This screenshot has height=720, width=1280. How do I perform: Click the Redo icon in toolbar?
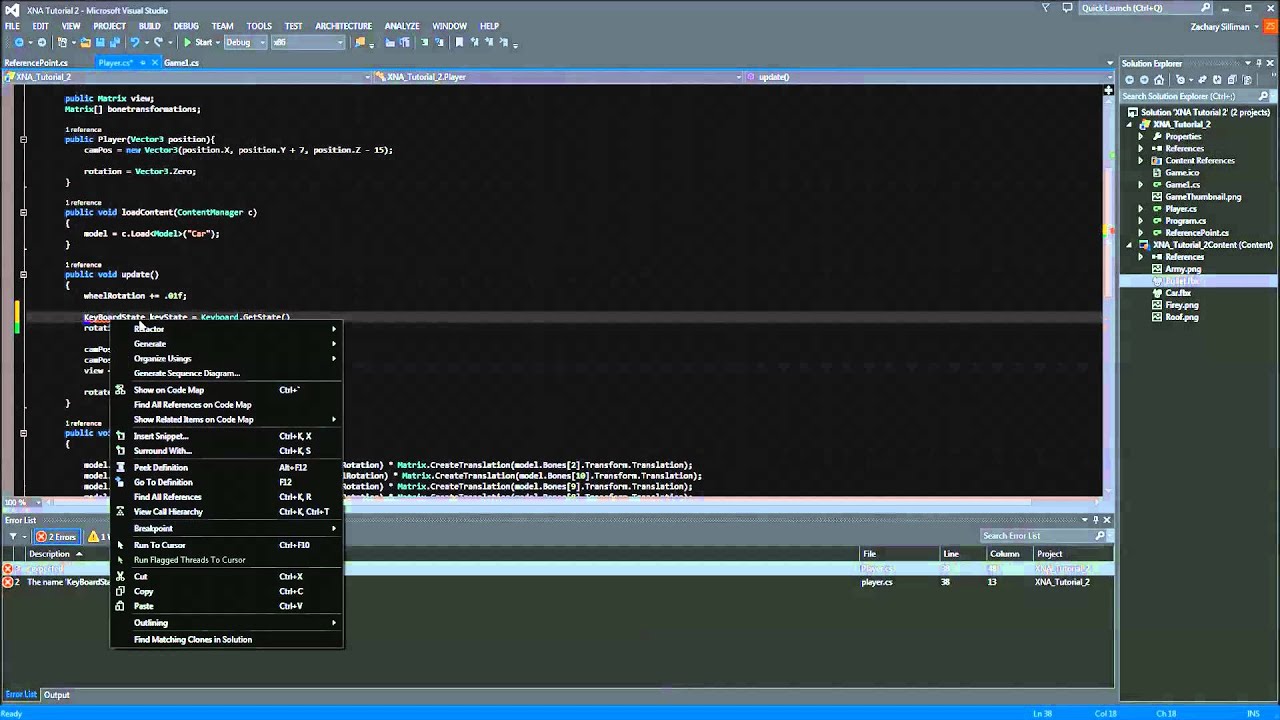[x=158, y=43]
